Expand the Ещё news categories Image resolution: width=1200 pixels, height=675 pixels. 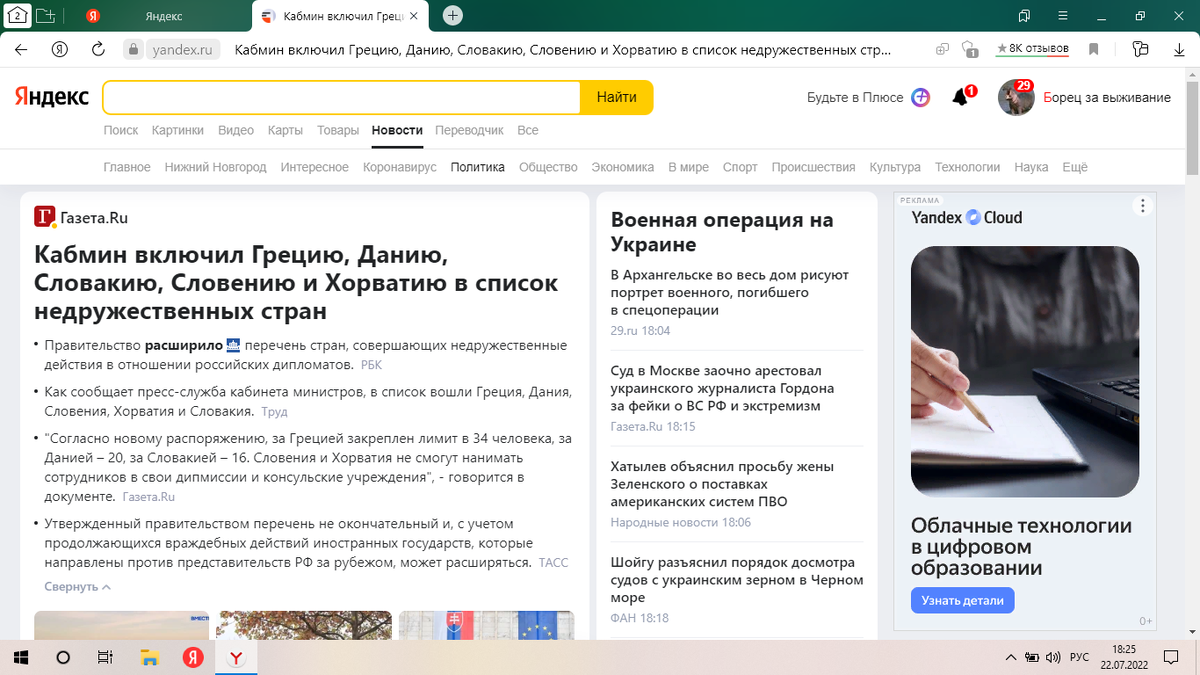tap(1075, 167)
